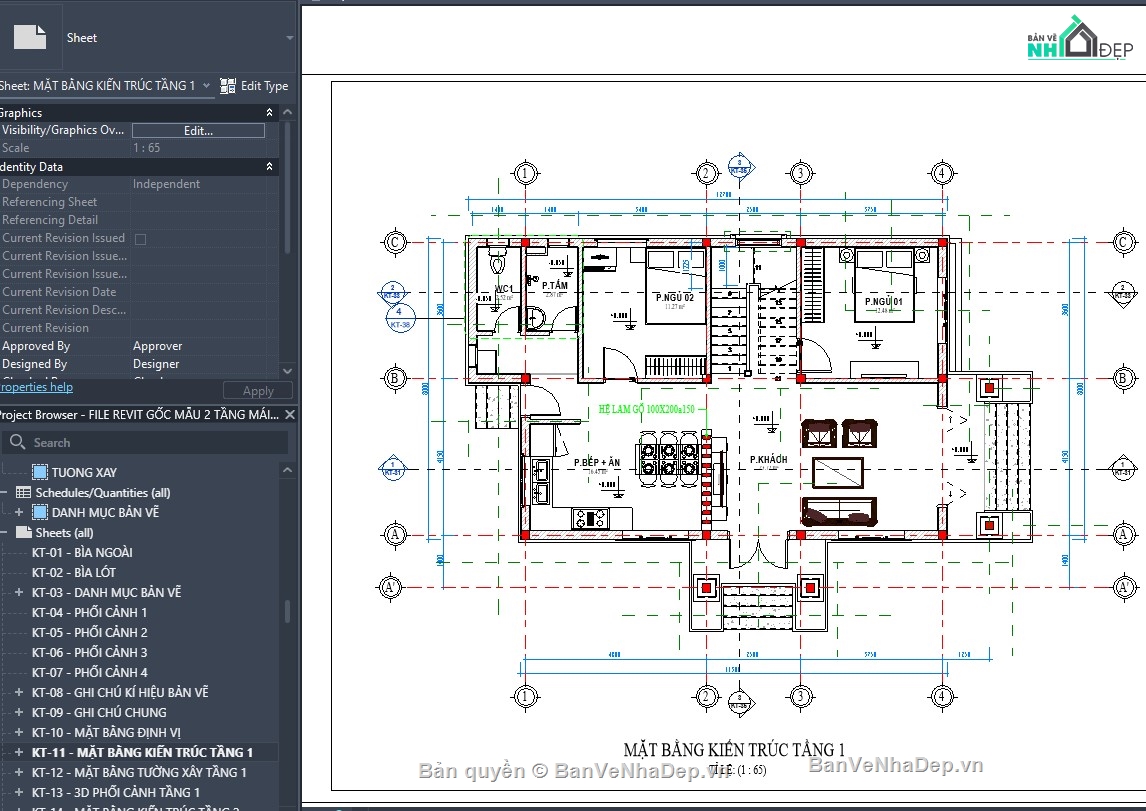Expand sheet KT-08 - GHI CHÚ KÍ HIỆU BẢN VẼ
Image resolution: width=1146 pixels, height=811 pixels.
point(19,692)
